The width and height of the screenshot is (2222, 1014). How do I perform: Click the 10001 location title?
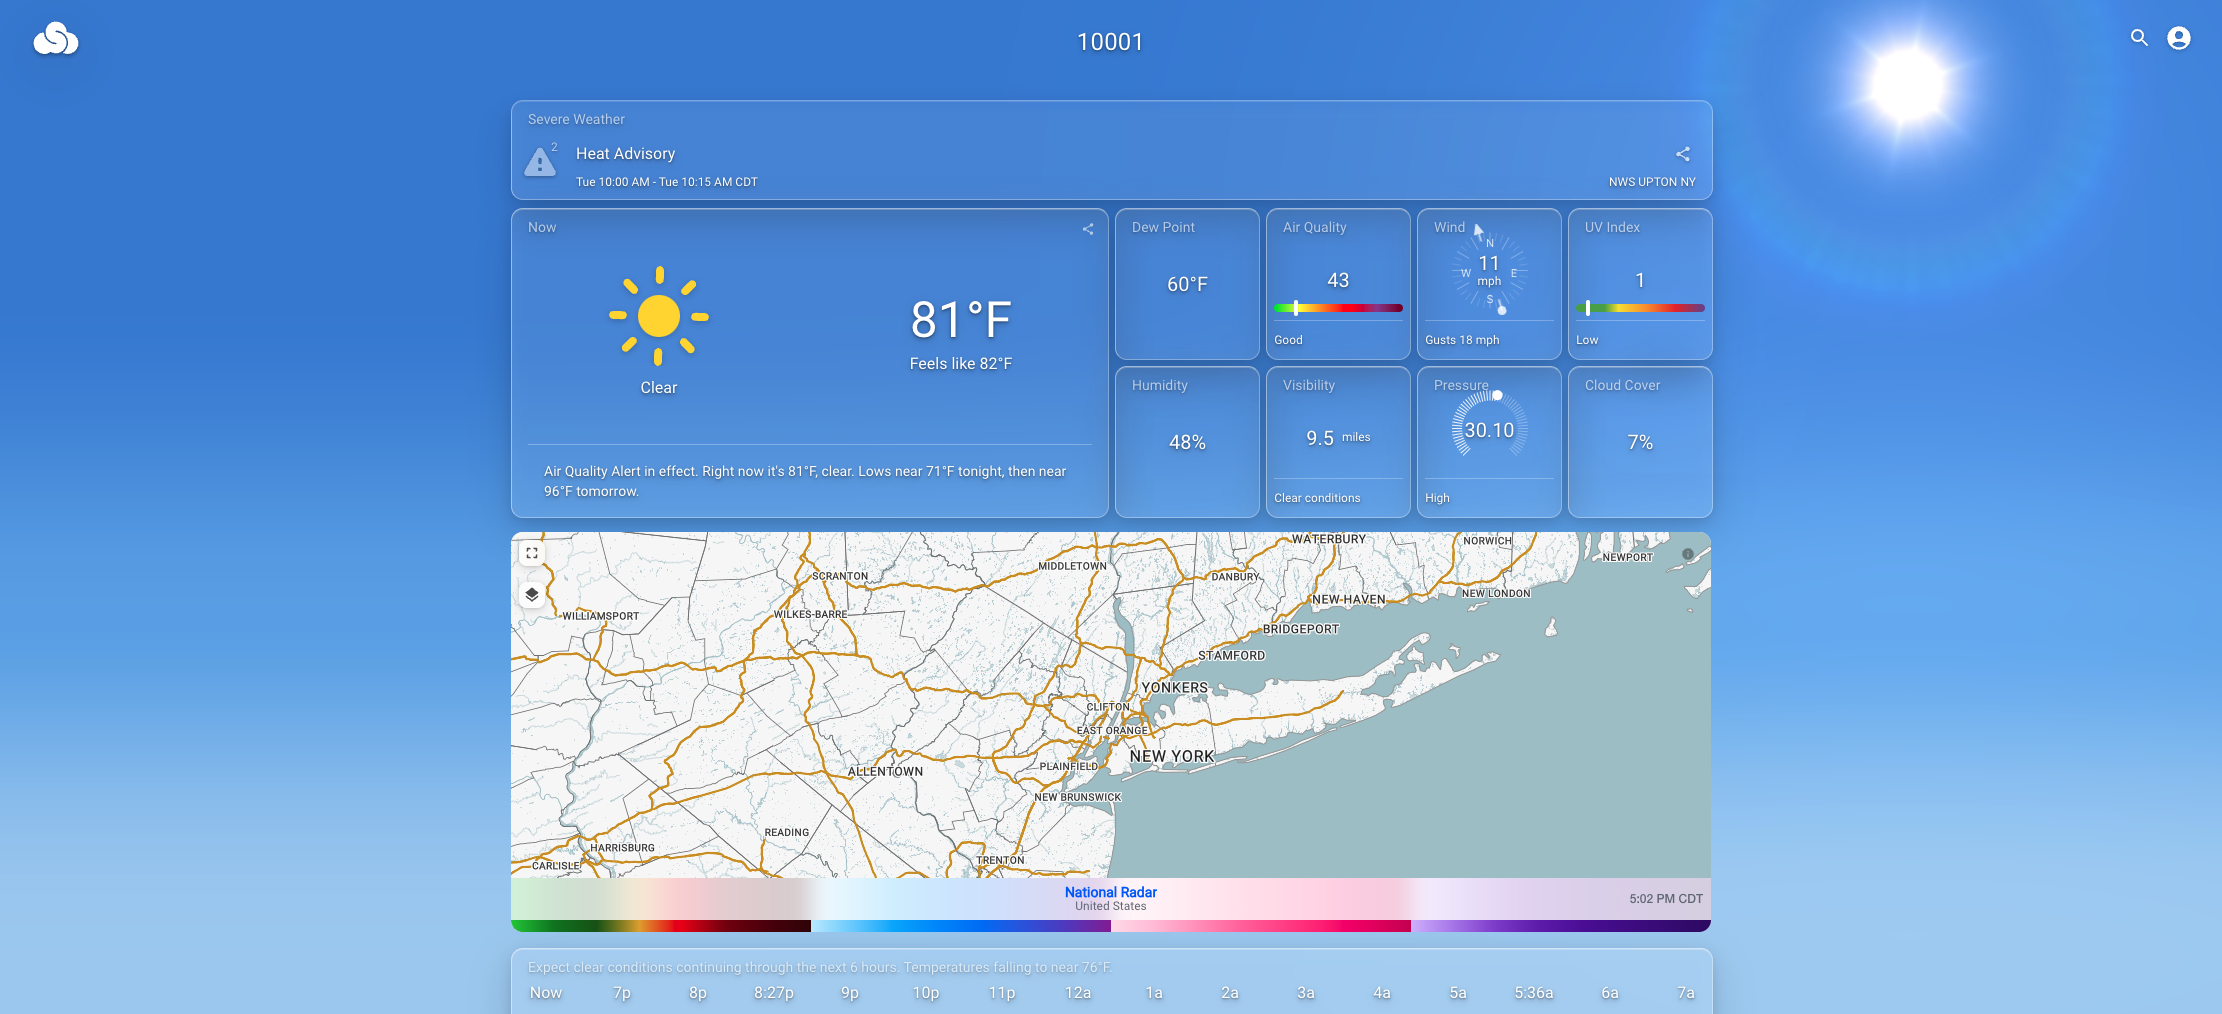[1110, 42]
